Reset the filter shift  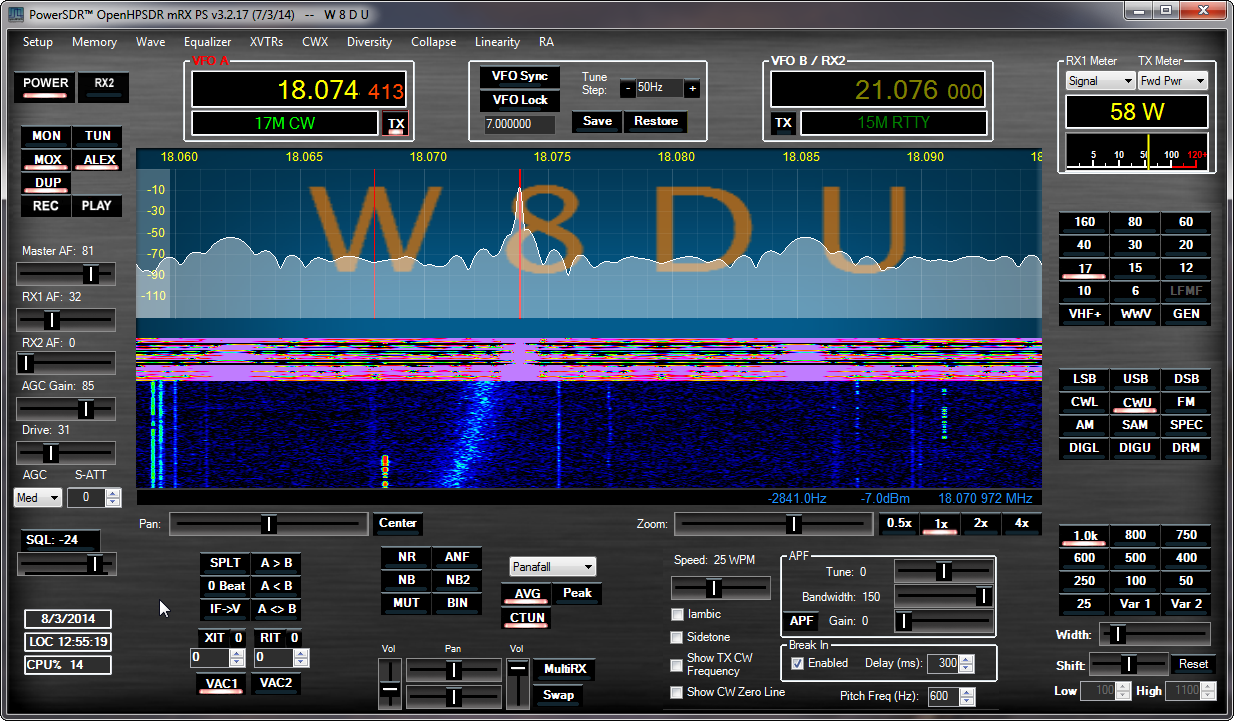click(x=1193, y=664)
